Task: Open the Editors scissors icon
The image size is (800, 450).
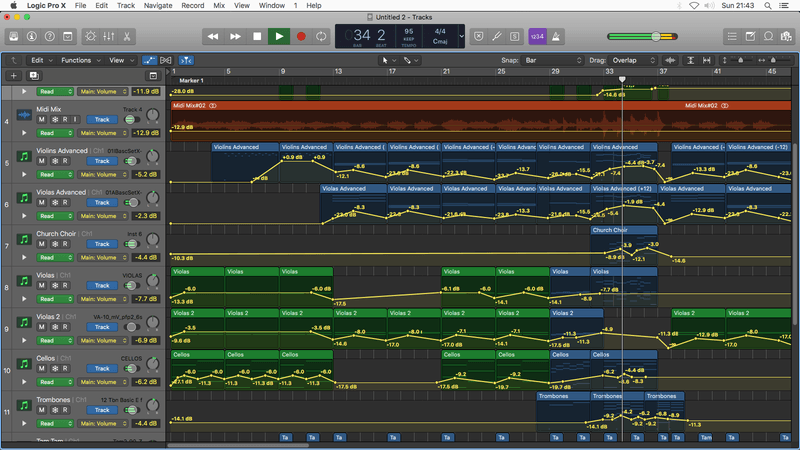Action: tap(127, 36)
